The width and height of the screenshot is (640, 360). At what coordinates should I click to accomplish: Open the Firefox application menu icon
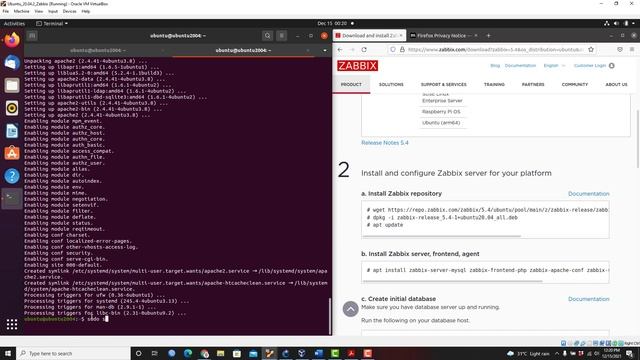tap(632, 49)
